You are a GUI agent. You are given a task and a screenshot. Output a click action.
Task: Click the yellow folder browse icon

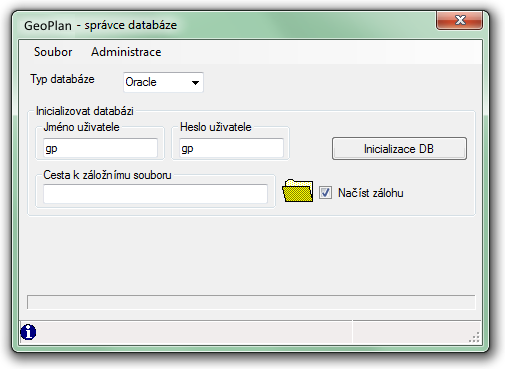[298, 191]
